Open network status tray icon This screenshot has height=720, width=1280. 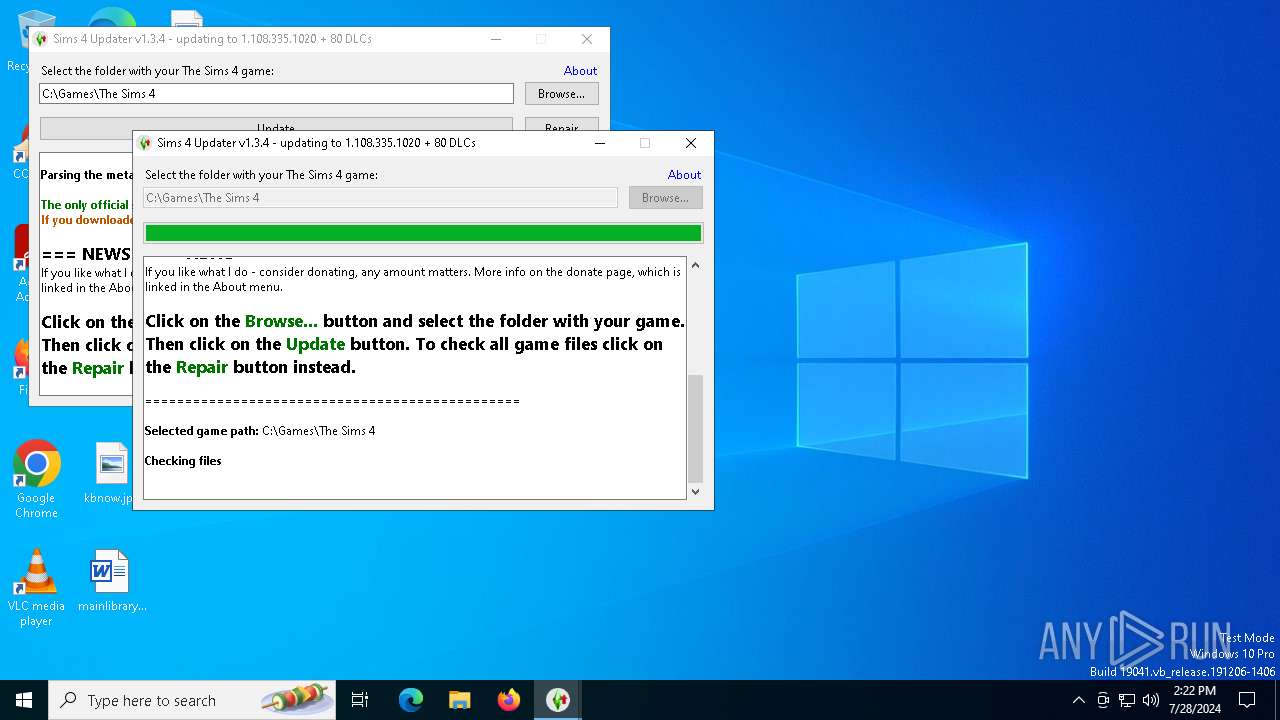(1127, 700)
